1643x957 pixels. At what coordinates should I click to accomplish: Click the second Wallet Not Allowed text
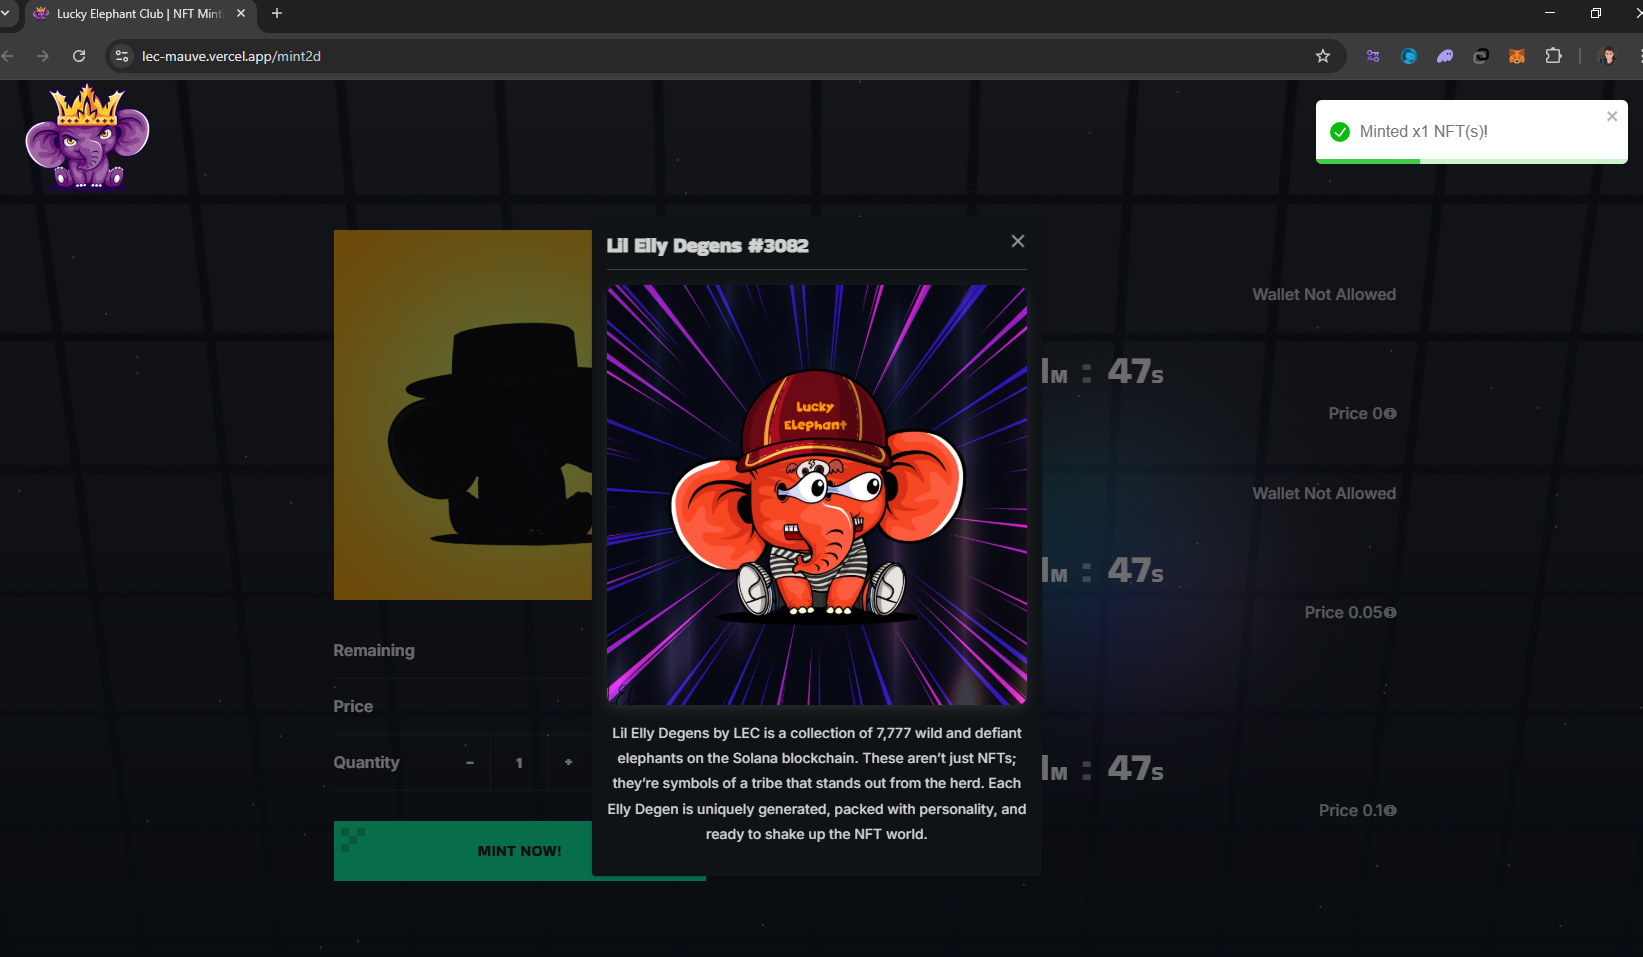point(1324,493)
